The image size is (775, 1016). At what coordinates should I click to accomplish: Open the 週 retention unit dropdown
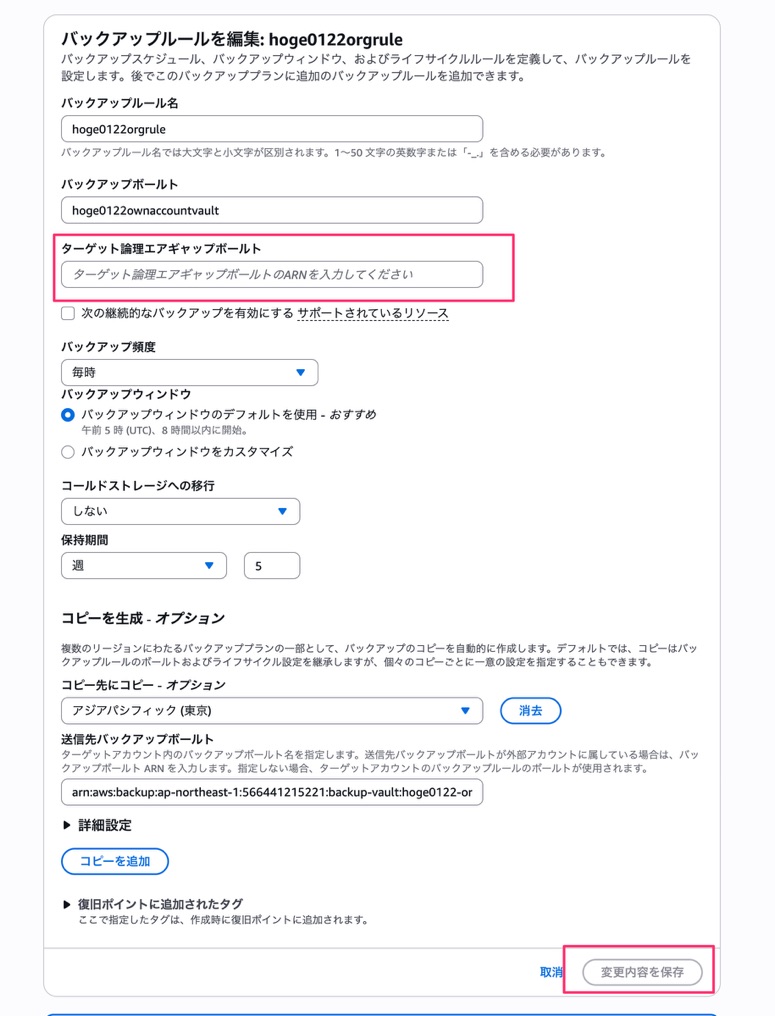click(x=144, y=566)
